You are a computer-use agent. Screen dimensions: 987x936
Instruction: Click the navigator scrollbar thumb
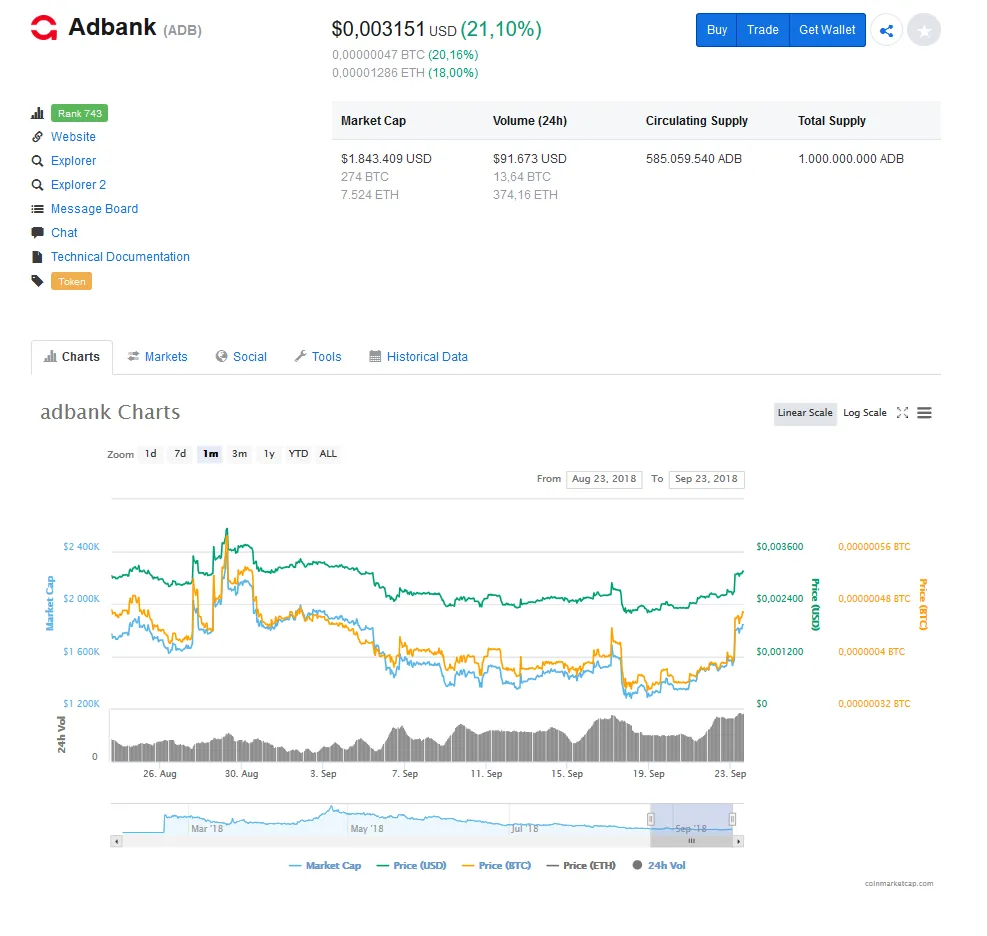pos(691,841)
